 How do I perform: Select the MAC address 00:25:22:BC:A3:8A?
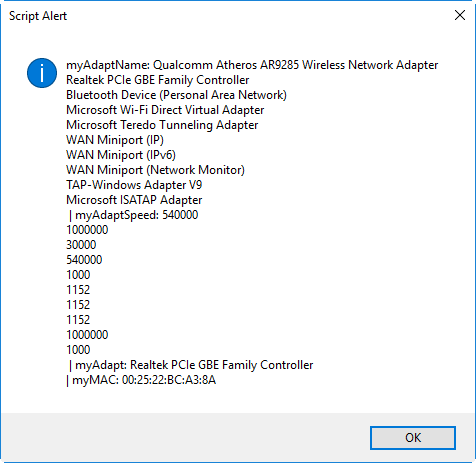(169, 380)
